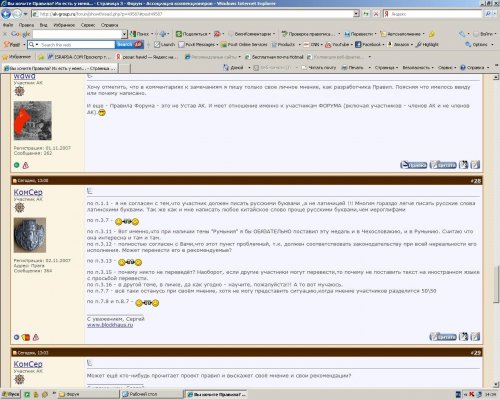This screenshot has height=400, width=500.
Task: Click the КонСер badge avatar in post #28
Action: pos(30,235)
